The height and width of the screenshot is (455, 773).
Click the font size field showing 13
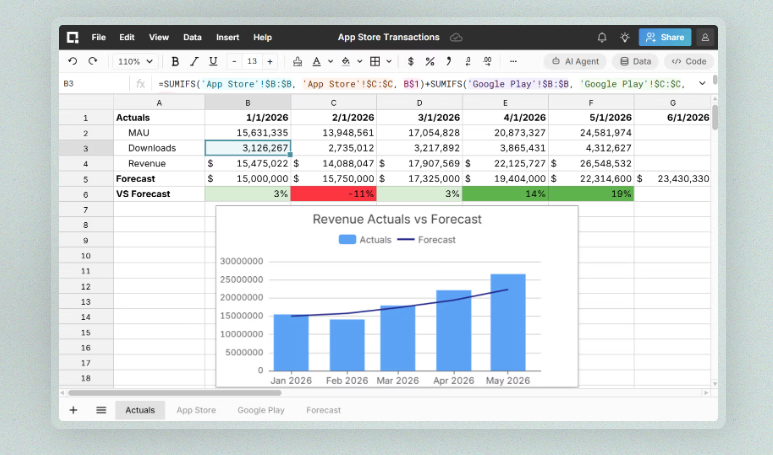coord(252,62)
